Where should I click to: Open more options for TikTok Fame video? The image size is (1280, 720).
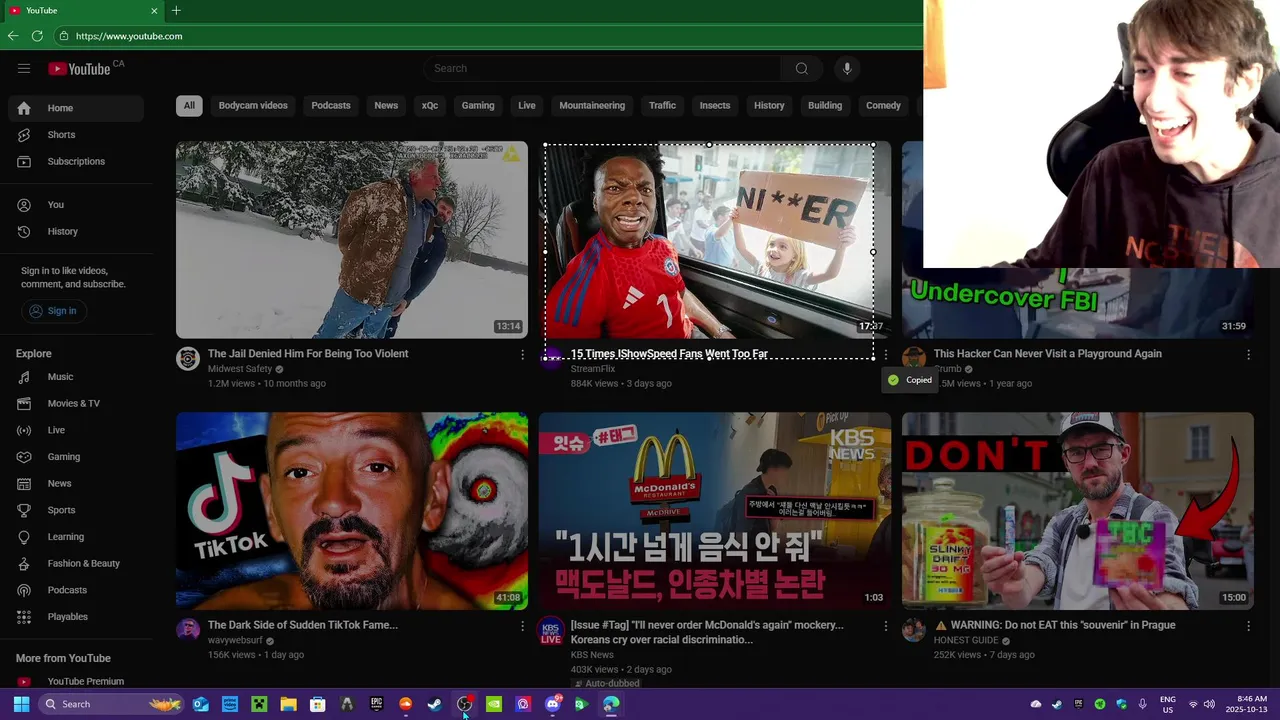522,626
